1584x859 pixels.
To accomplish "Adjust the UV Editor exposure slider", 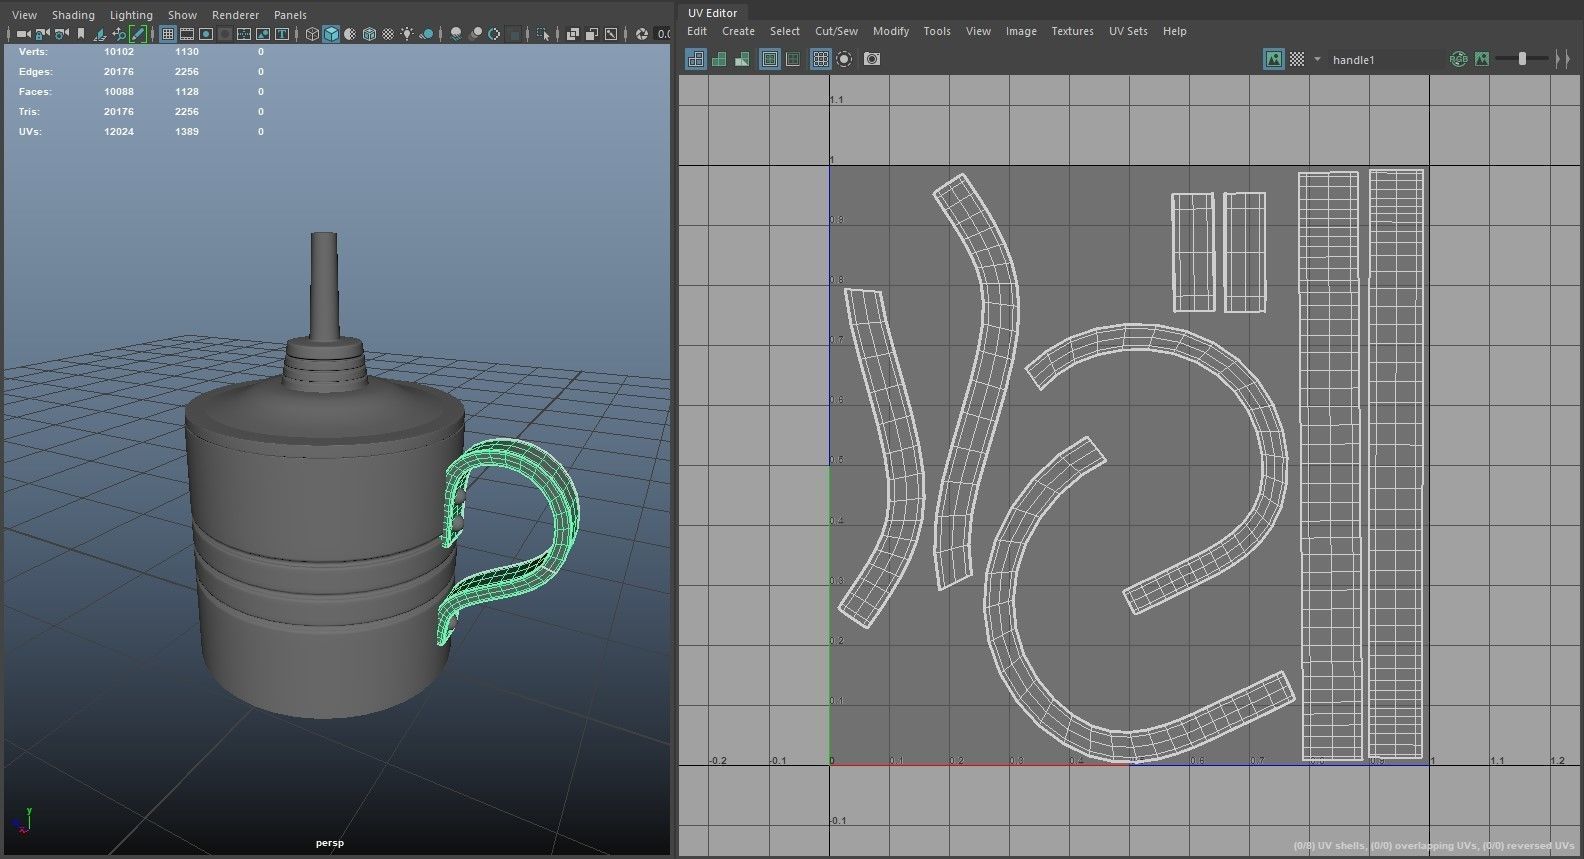I will click(x=1522, y=59).
